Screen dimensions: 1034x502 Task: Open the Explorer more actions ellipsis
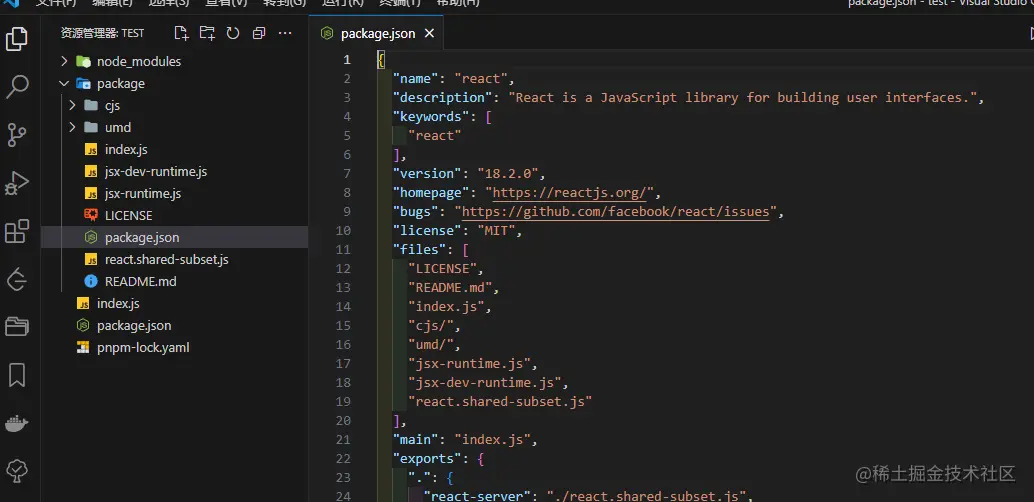coord(285,33)
